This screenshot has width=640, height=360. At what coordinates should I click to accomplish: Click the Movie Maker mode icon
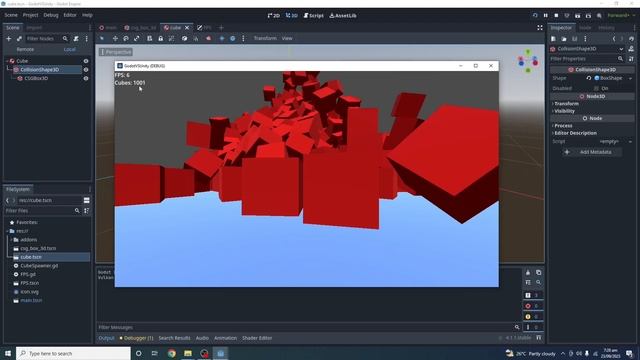pyautogui.click(x=599, y=16)
